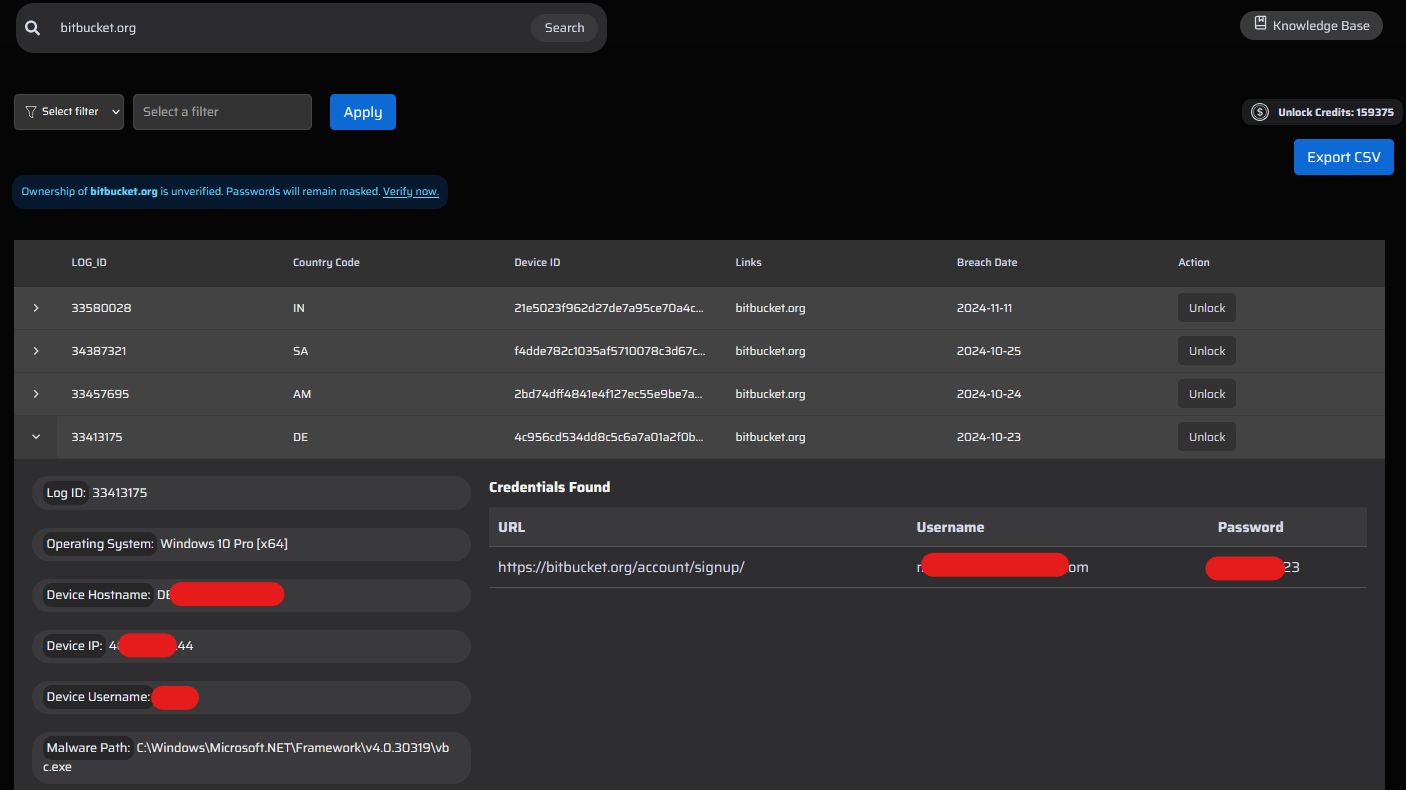This screenshot has height=790, width=1406.
Task: Click device ID starting f4dde782
Action: pos(609,351)
